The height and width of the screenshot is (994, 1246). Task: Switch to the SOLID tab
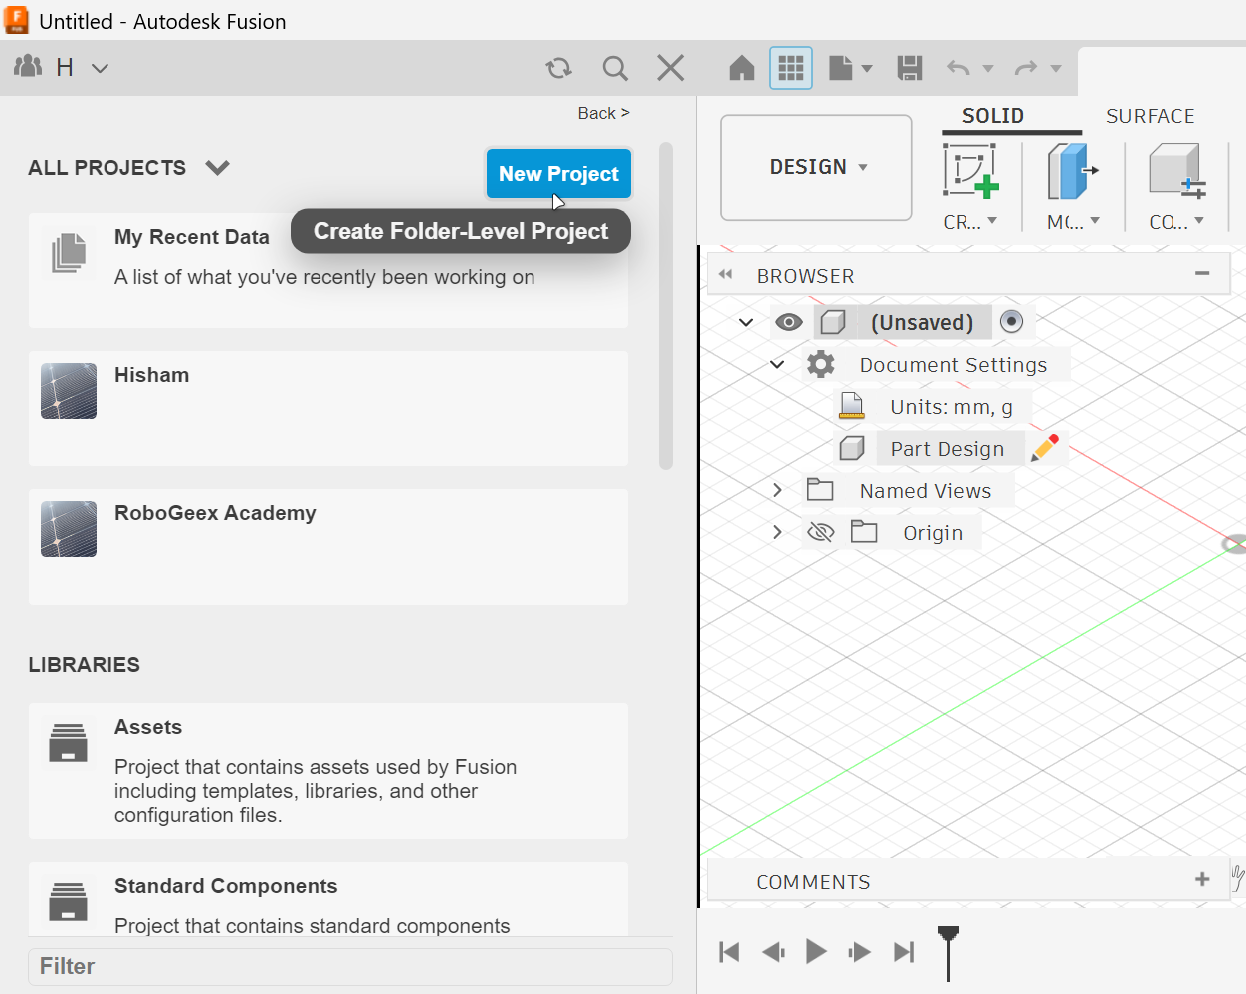[992, 116]
